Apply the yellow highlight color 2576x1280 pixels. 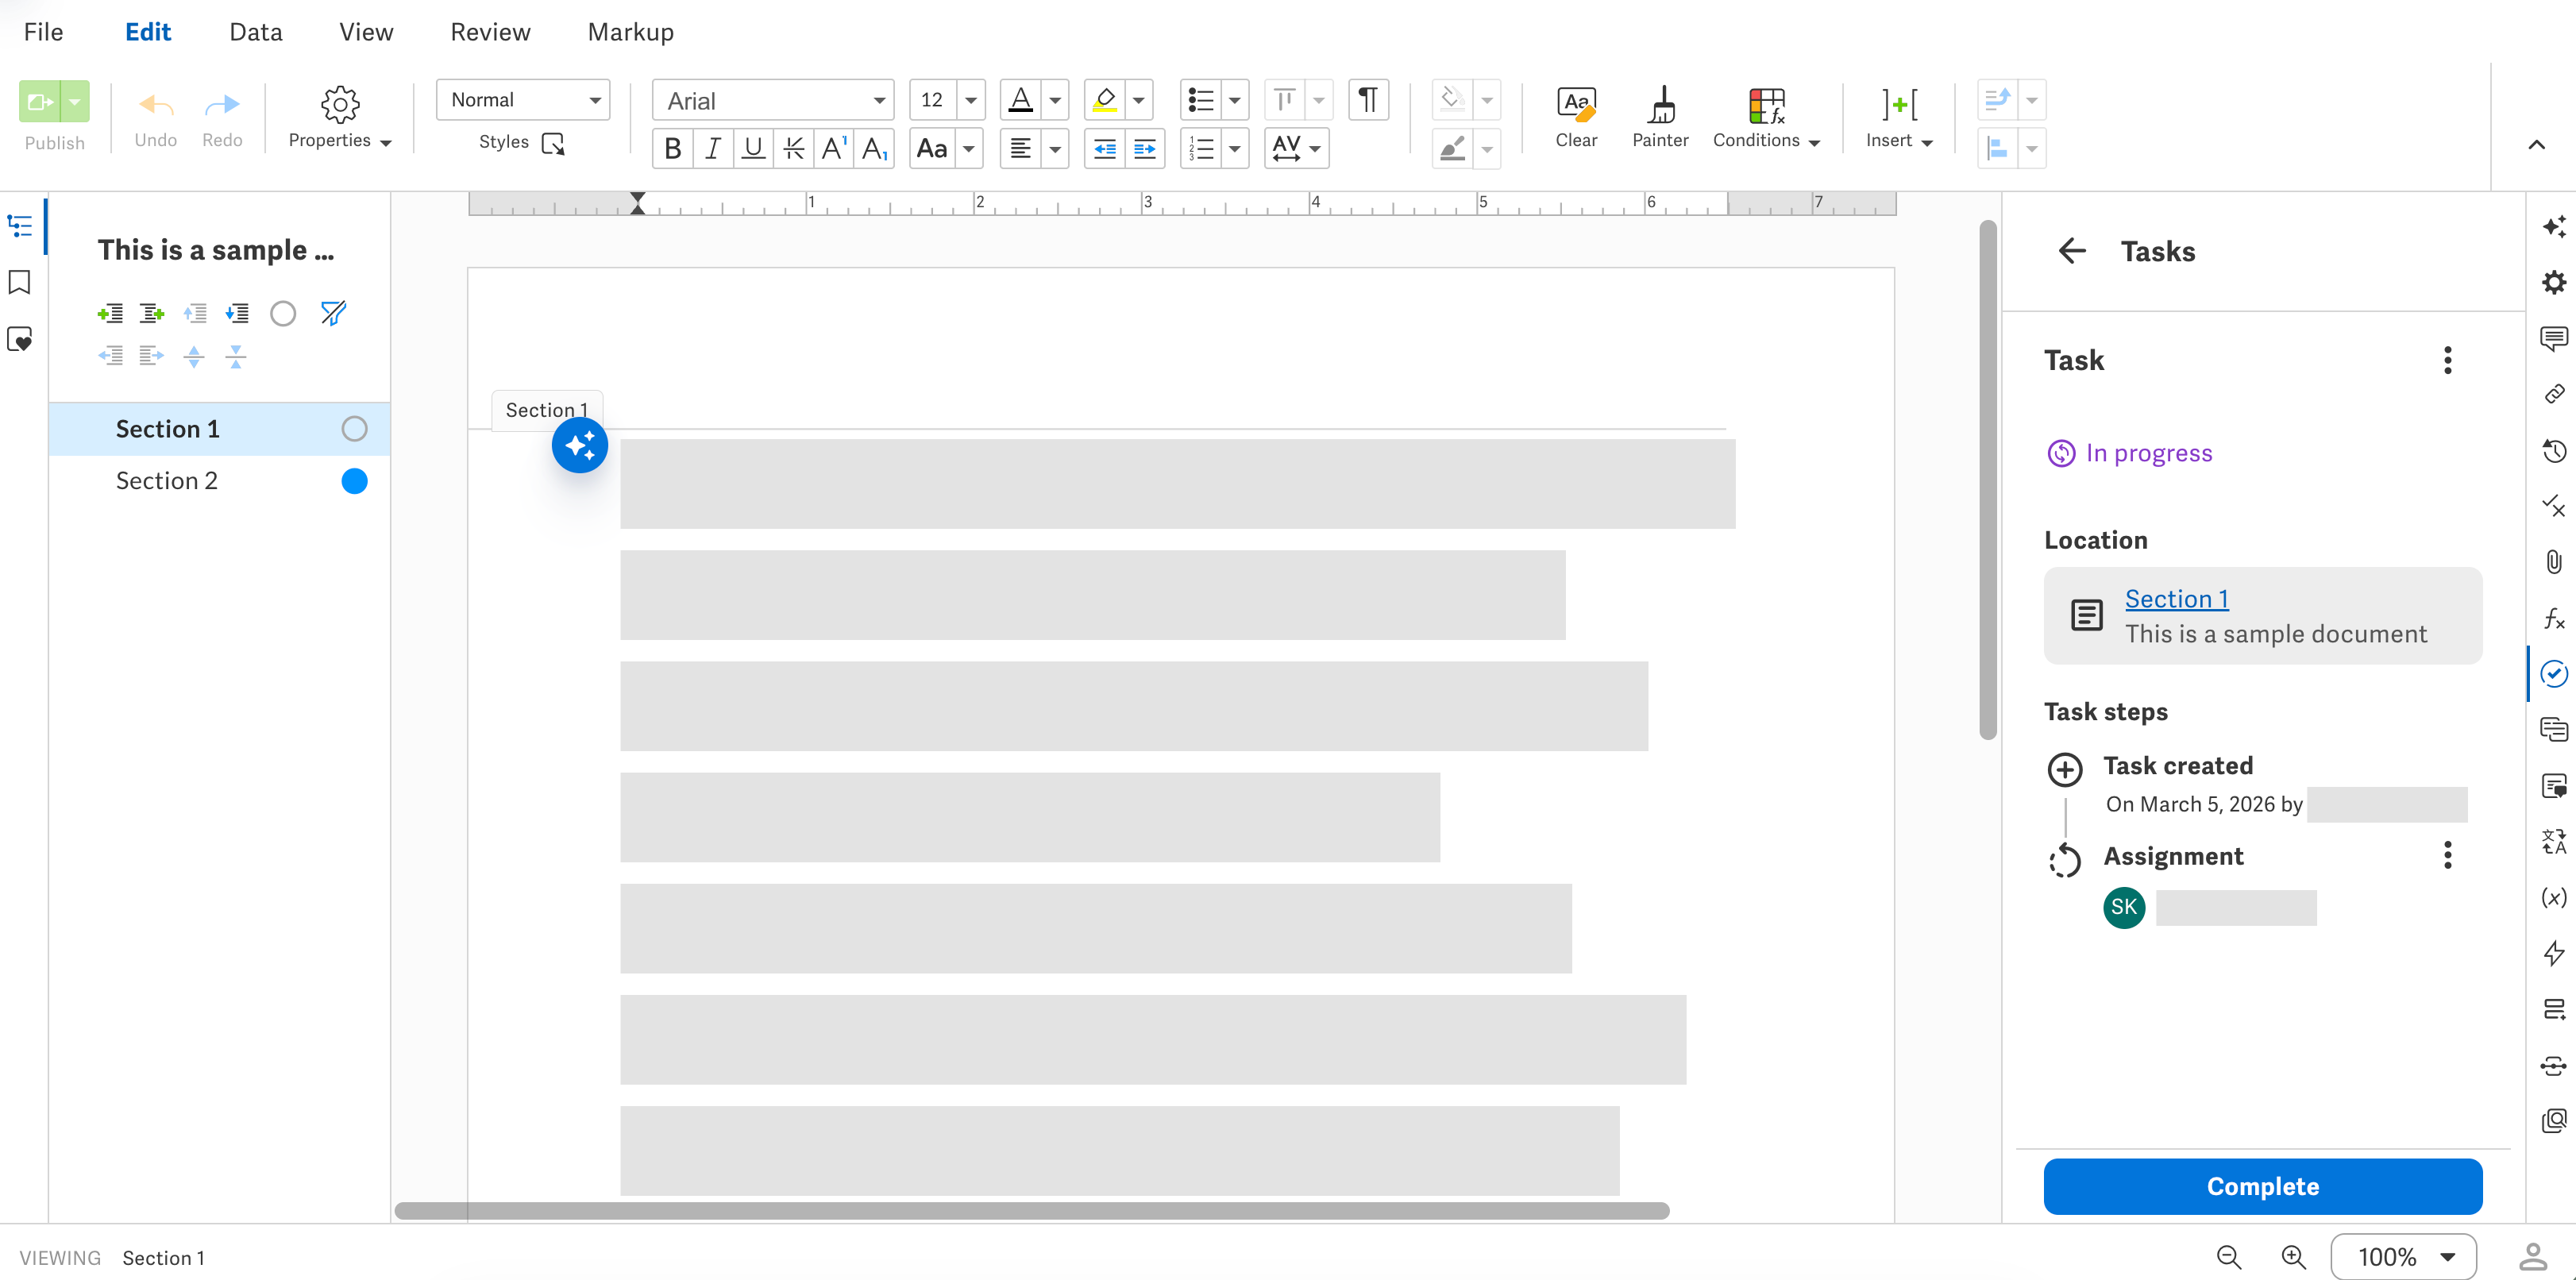click(x=1105, y=100)
